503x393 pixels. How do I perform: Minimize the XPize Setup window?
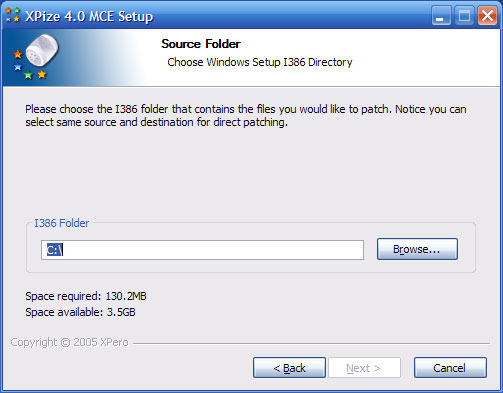(441, 16)
